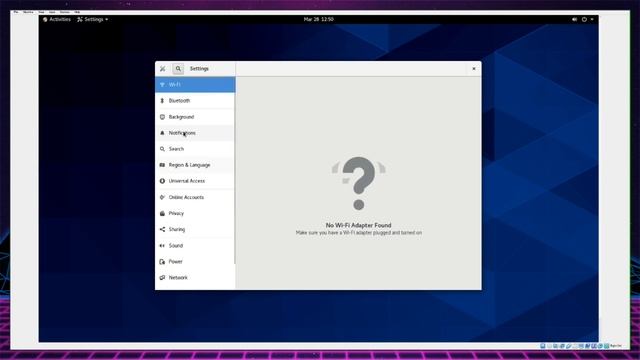Open the Wi-Fi settings panel
Image resolution: width=640 pixels, height=360 pixels.
(195, 84)
